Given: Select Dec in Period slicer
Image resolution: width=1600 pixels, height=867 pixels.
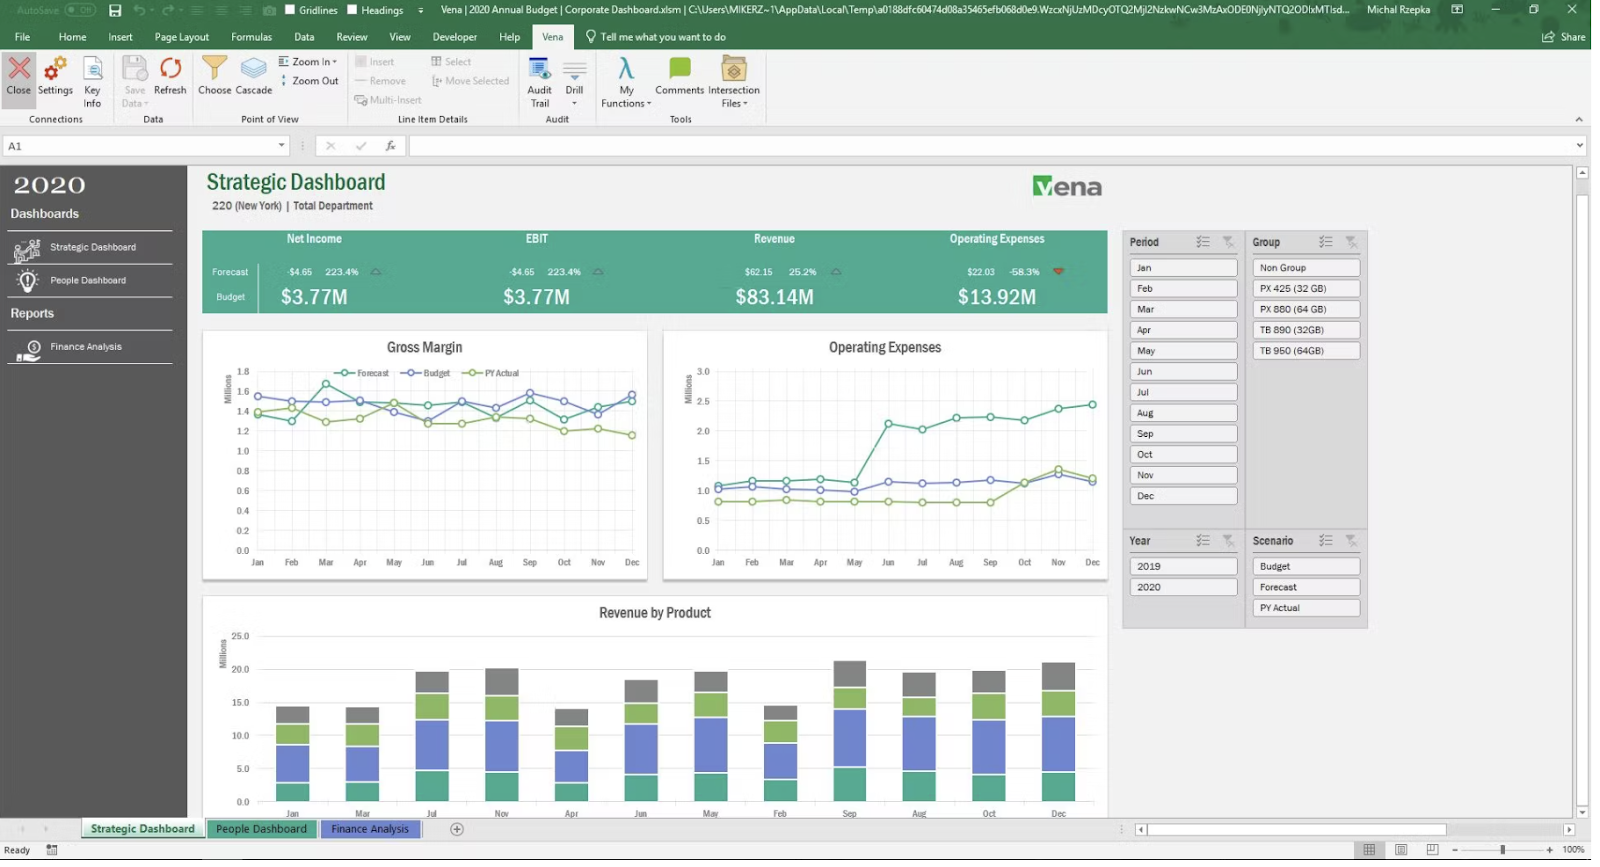Looking at the screenshot, I should pos(1183,496).
